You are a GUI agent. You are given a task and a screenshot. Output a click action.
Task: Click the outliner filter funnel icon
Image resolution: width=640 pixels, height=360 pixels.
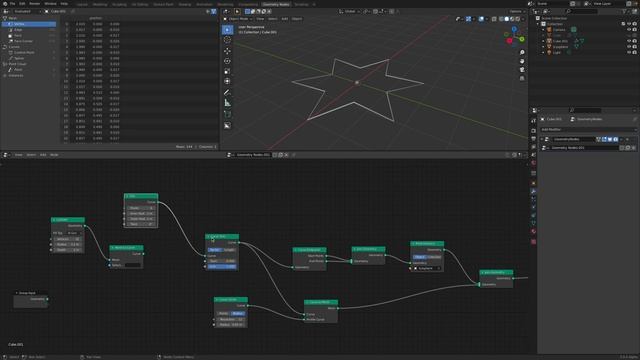pyautogui.click(x=624, y=11)
